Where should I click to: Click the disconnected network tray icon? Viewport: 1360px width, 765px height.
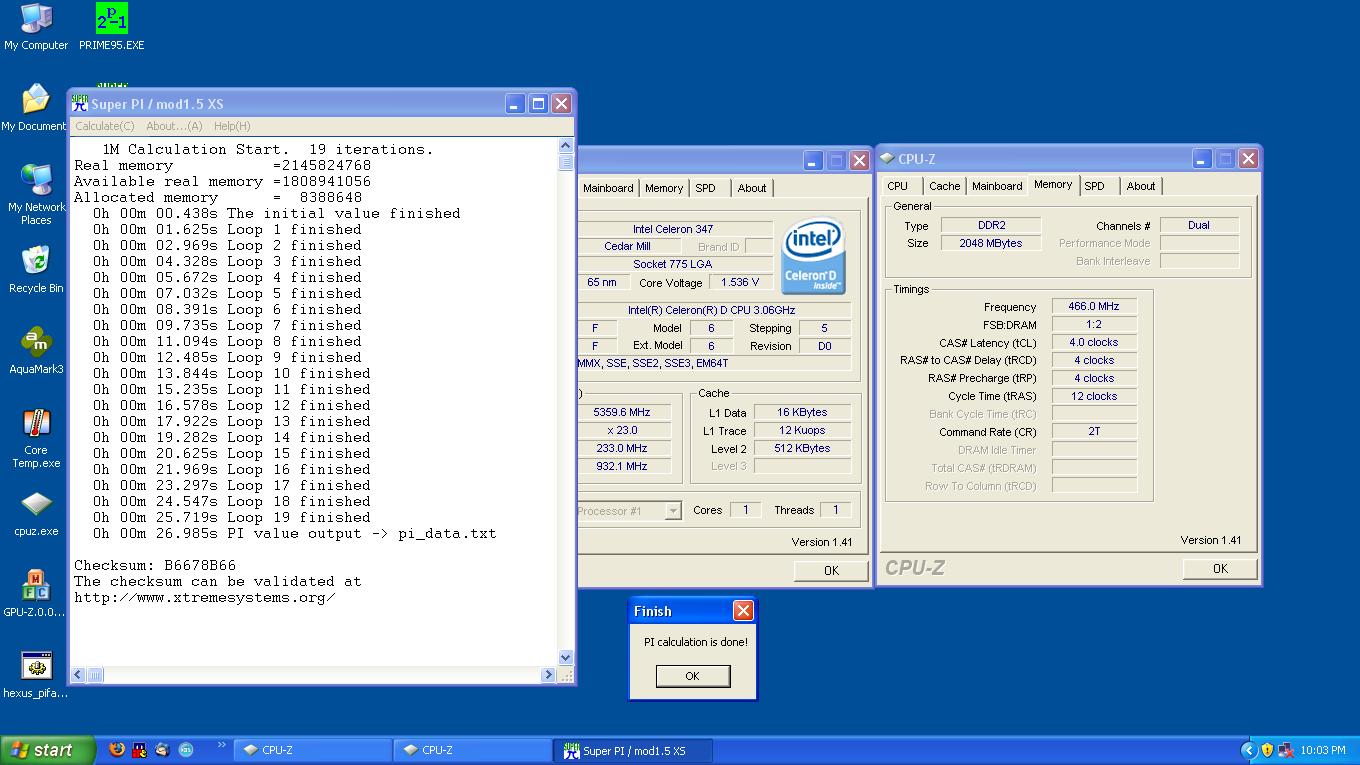[1286, 750]
